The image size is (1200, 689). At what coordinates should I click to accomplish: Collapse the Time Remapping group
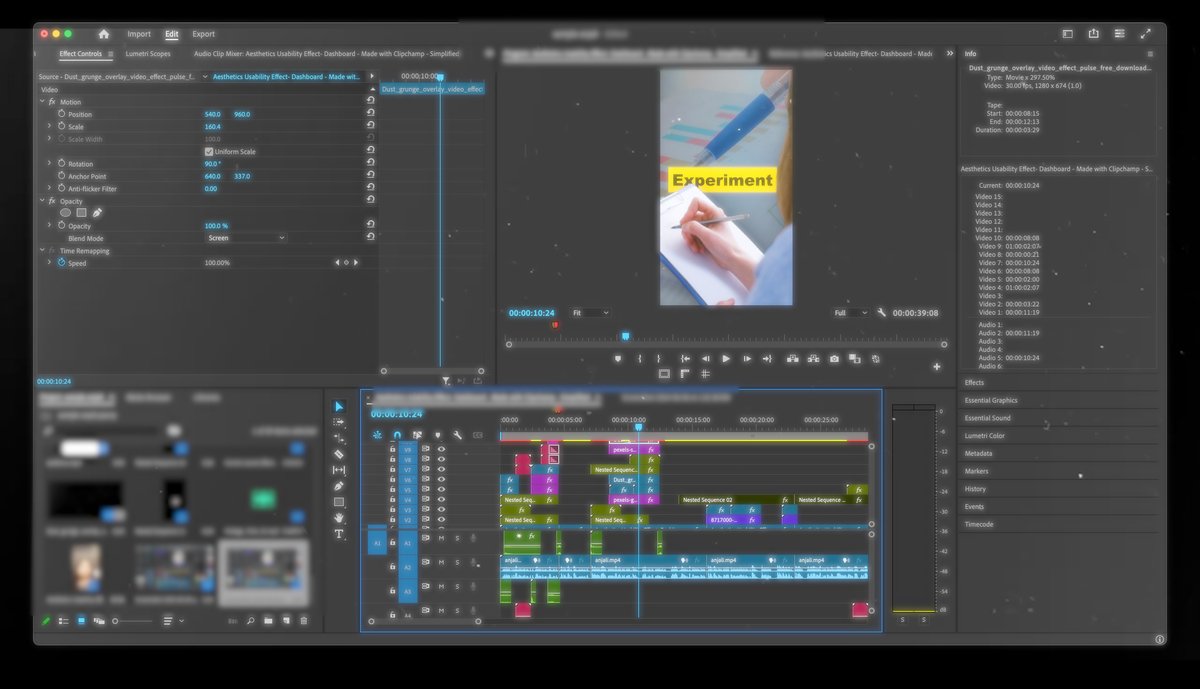pyautogui.click(x=42, y=250)
